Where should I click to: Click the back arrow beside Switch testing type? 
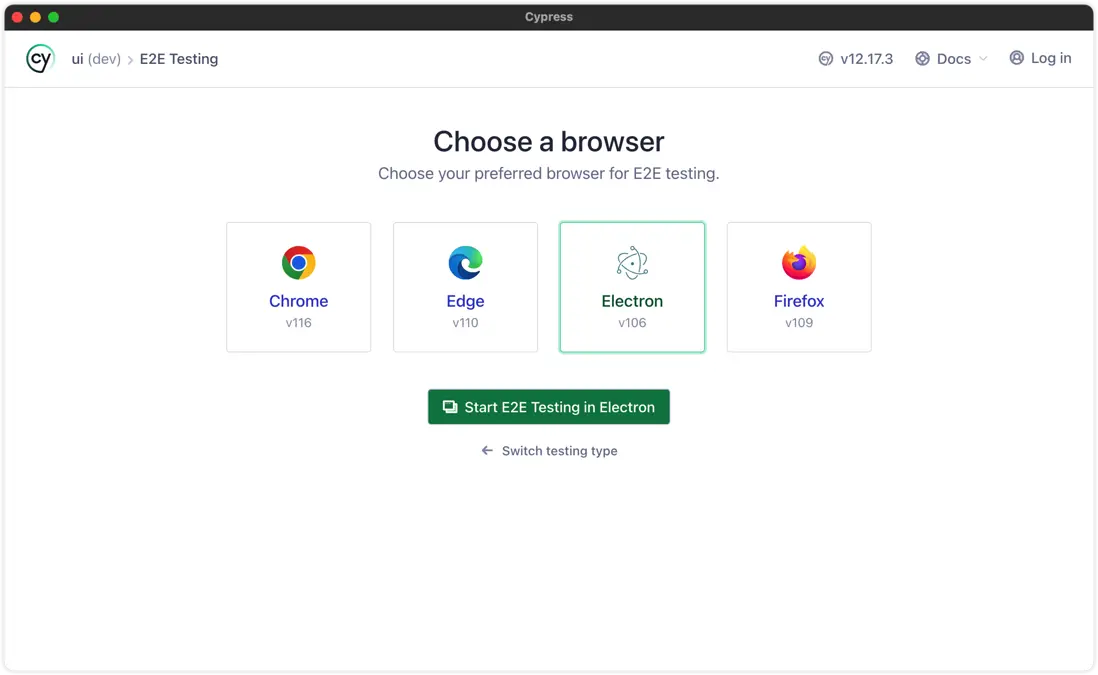(x=487, y=450)
